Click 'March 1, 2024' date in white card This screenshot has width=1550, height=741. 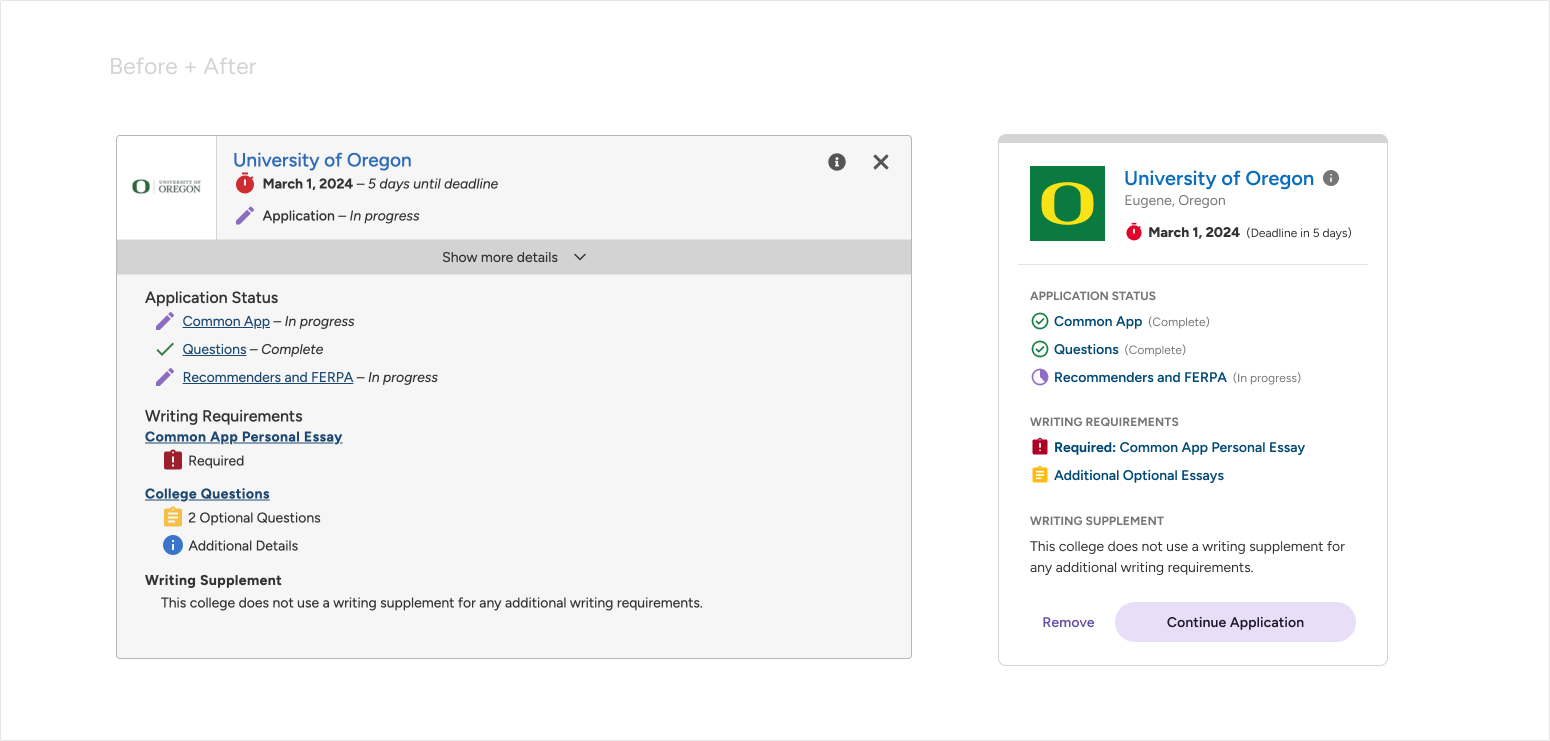tap(1194, 232)
